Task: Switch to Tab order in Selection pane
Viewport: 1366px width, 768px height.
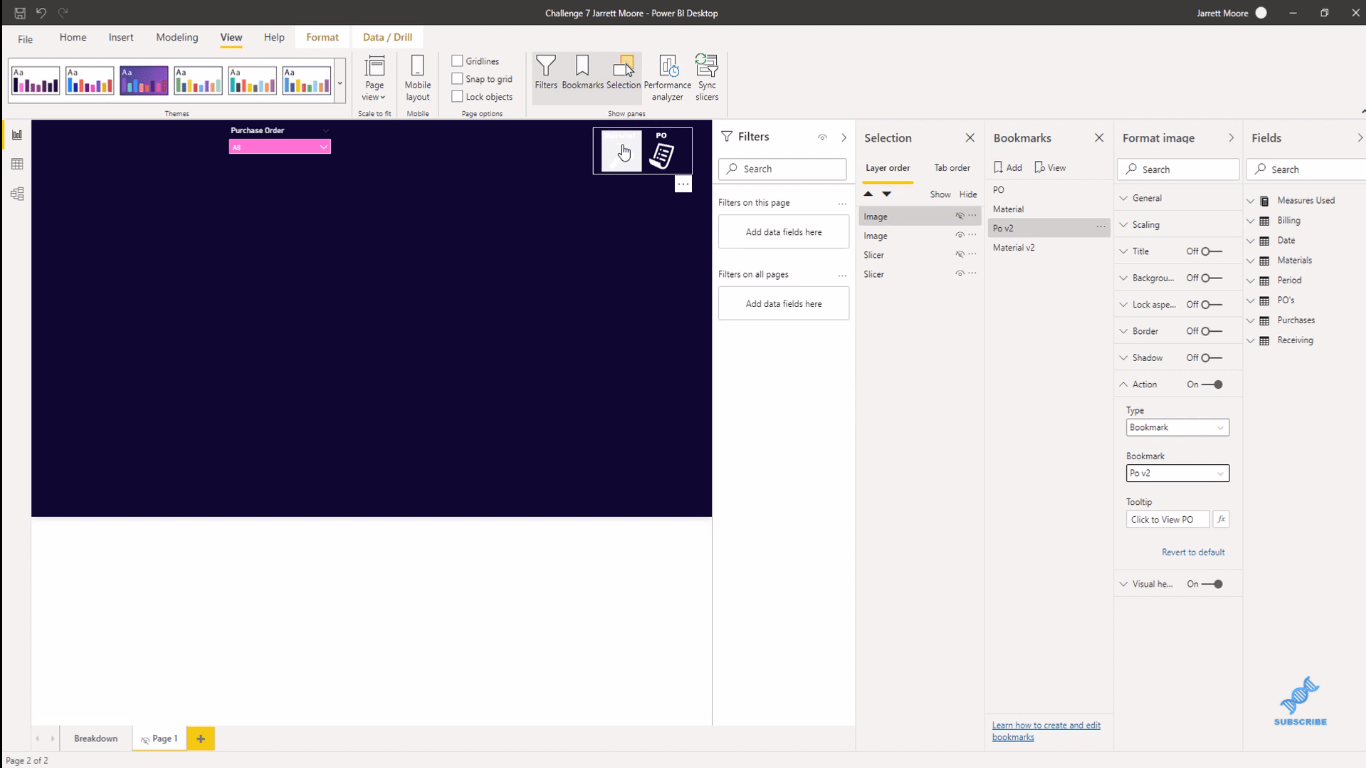Action: click(952, 168)
